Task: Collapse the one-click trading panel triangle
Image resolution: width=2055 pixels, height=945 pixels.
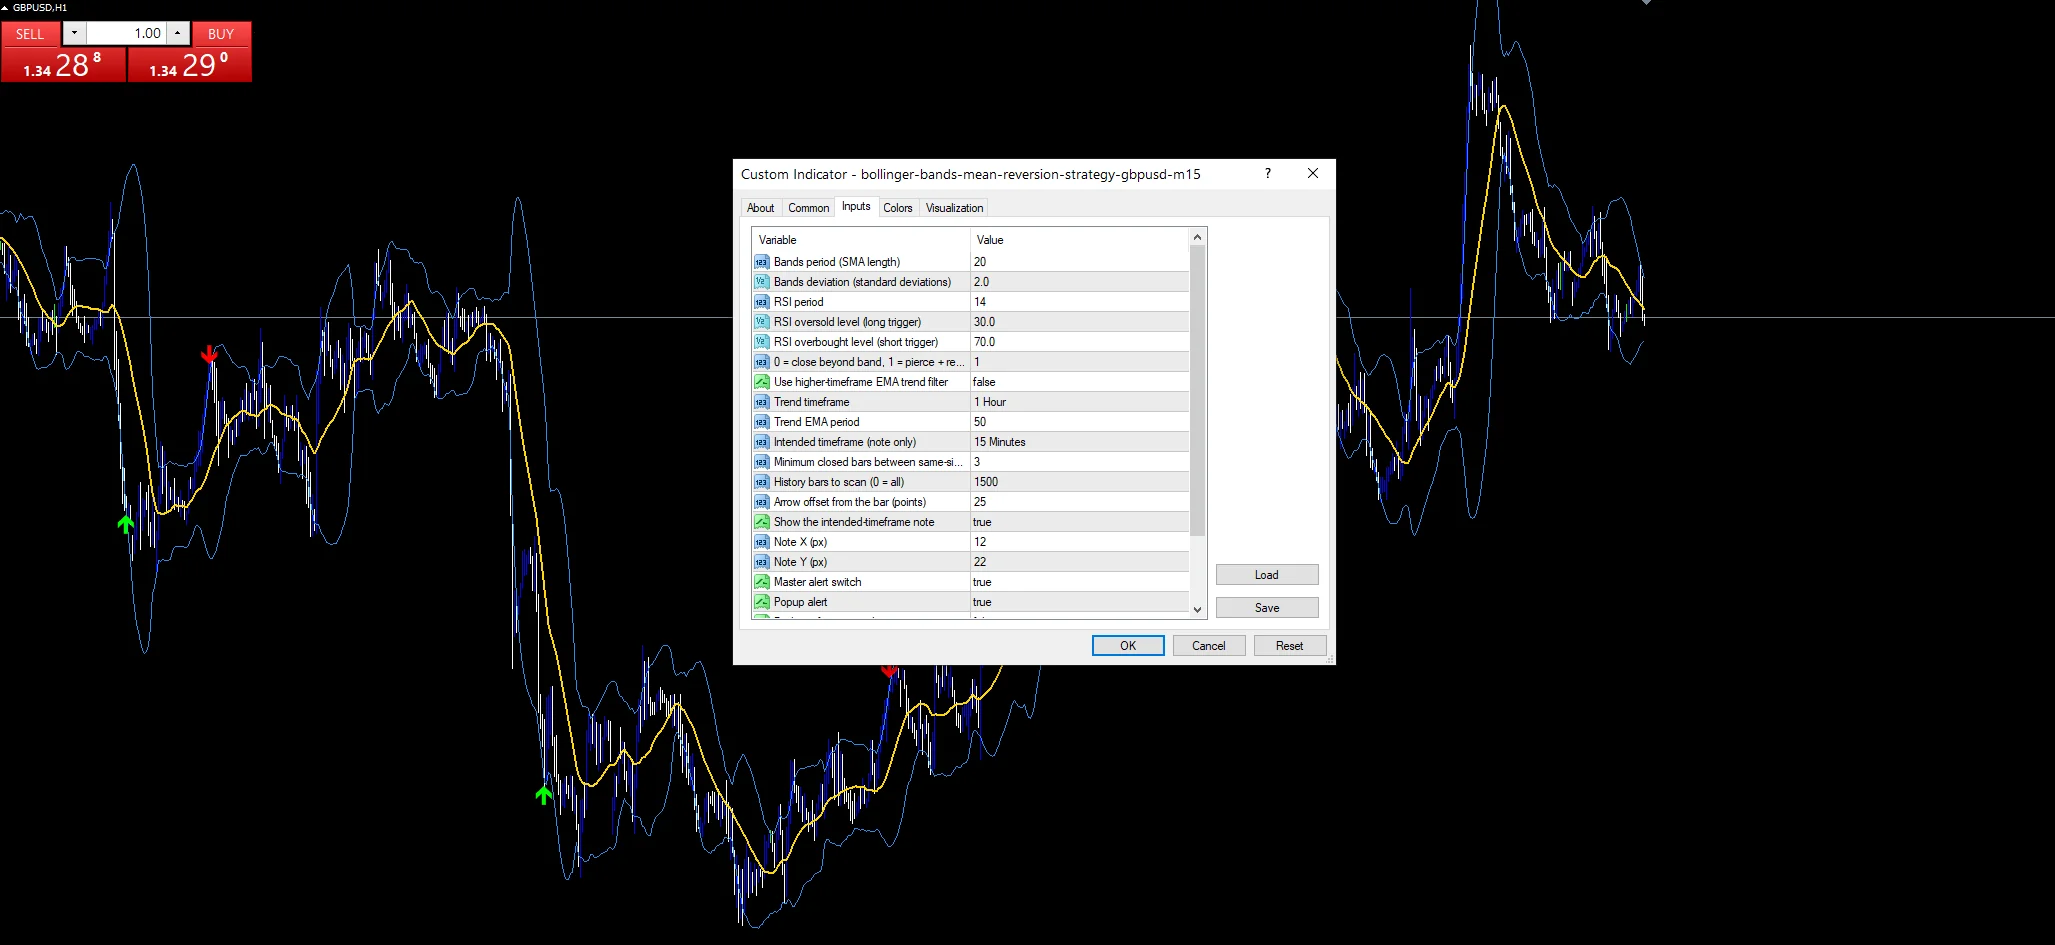Action: 5,7
